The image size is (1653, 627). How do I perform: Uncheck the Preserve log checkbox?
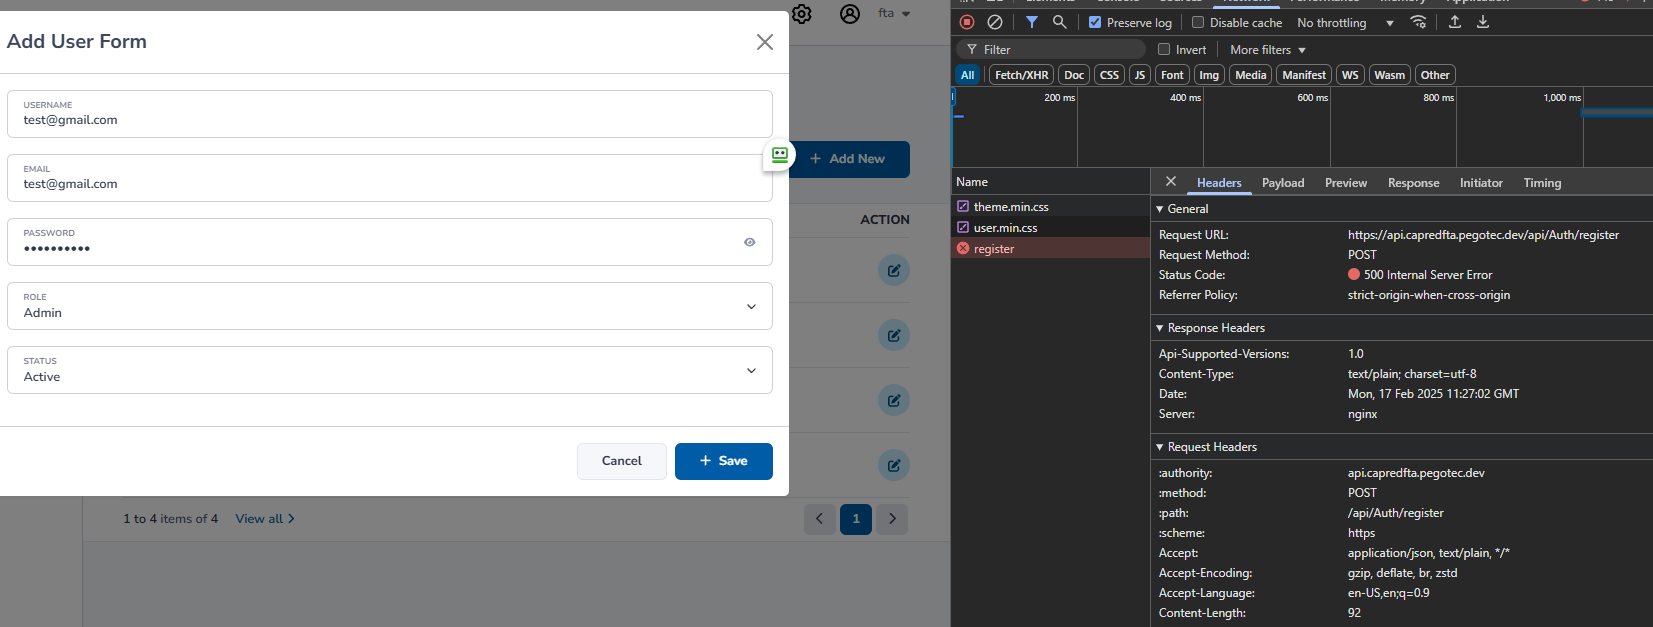(1095, 23)
